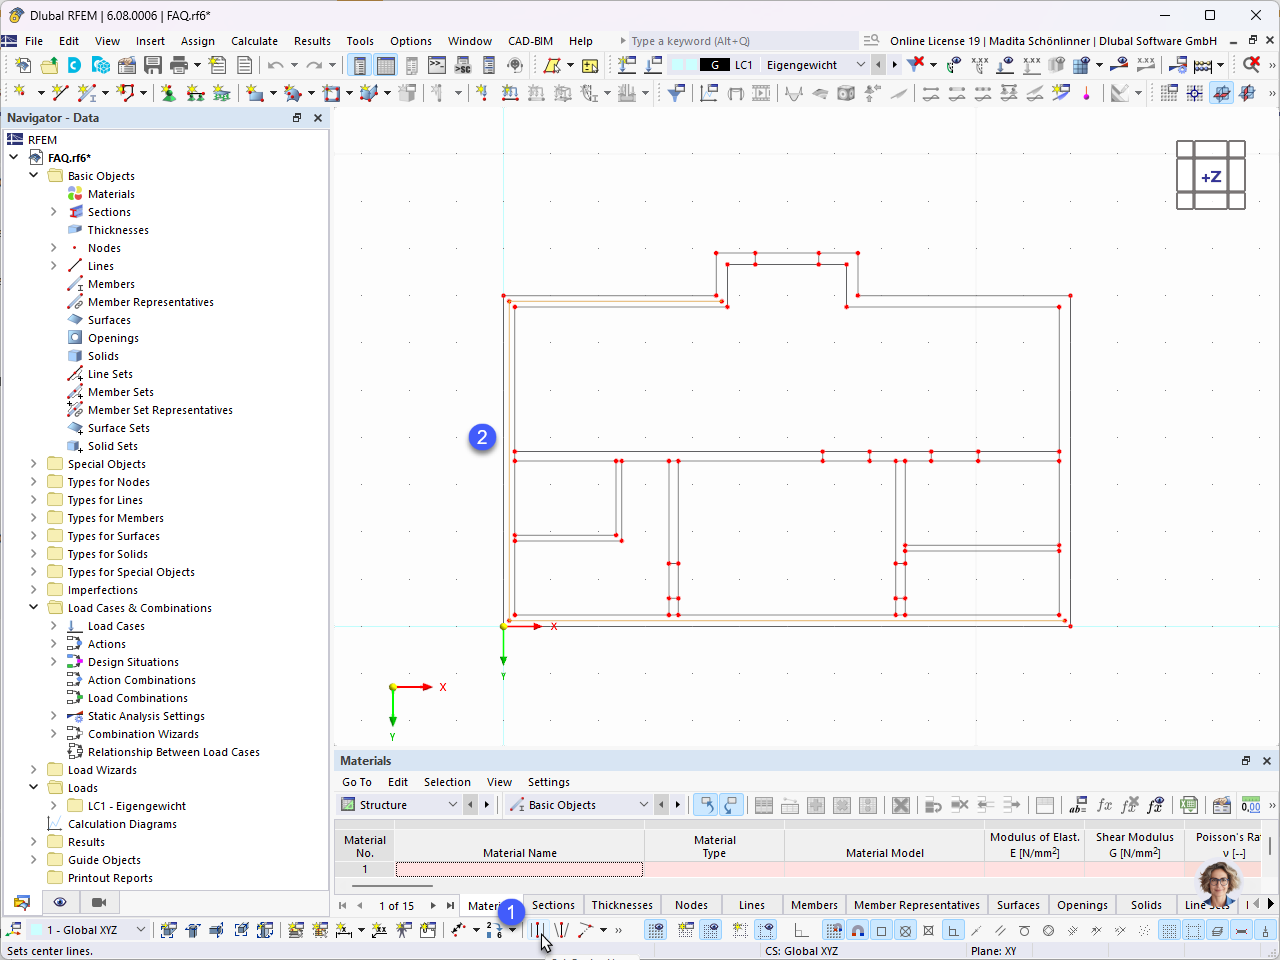This screenshot has width=1280, height=960.
Task: Select Load Combinations in Navigator tree
Action: [138, 698]
